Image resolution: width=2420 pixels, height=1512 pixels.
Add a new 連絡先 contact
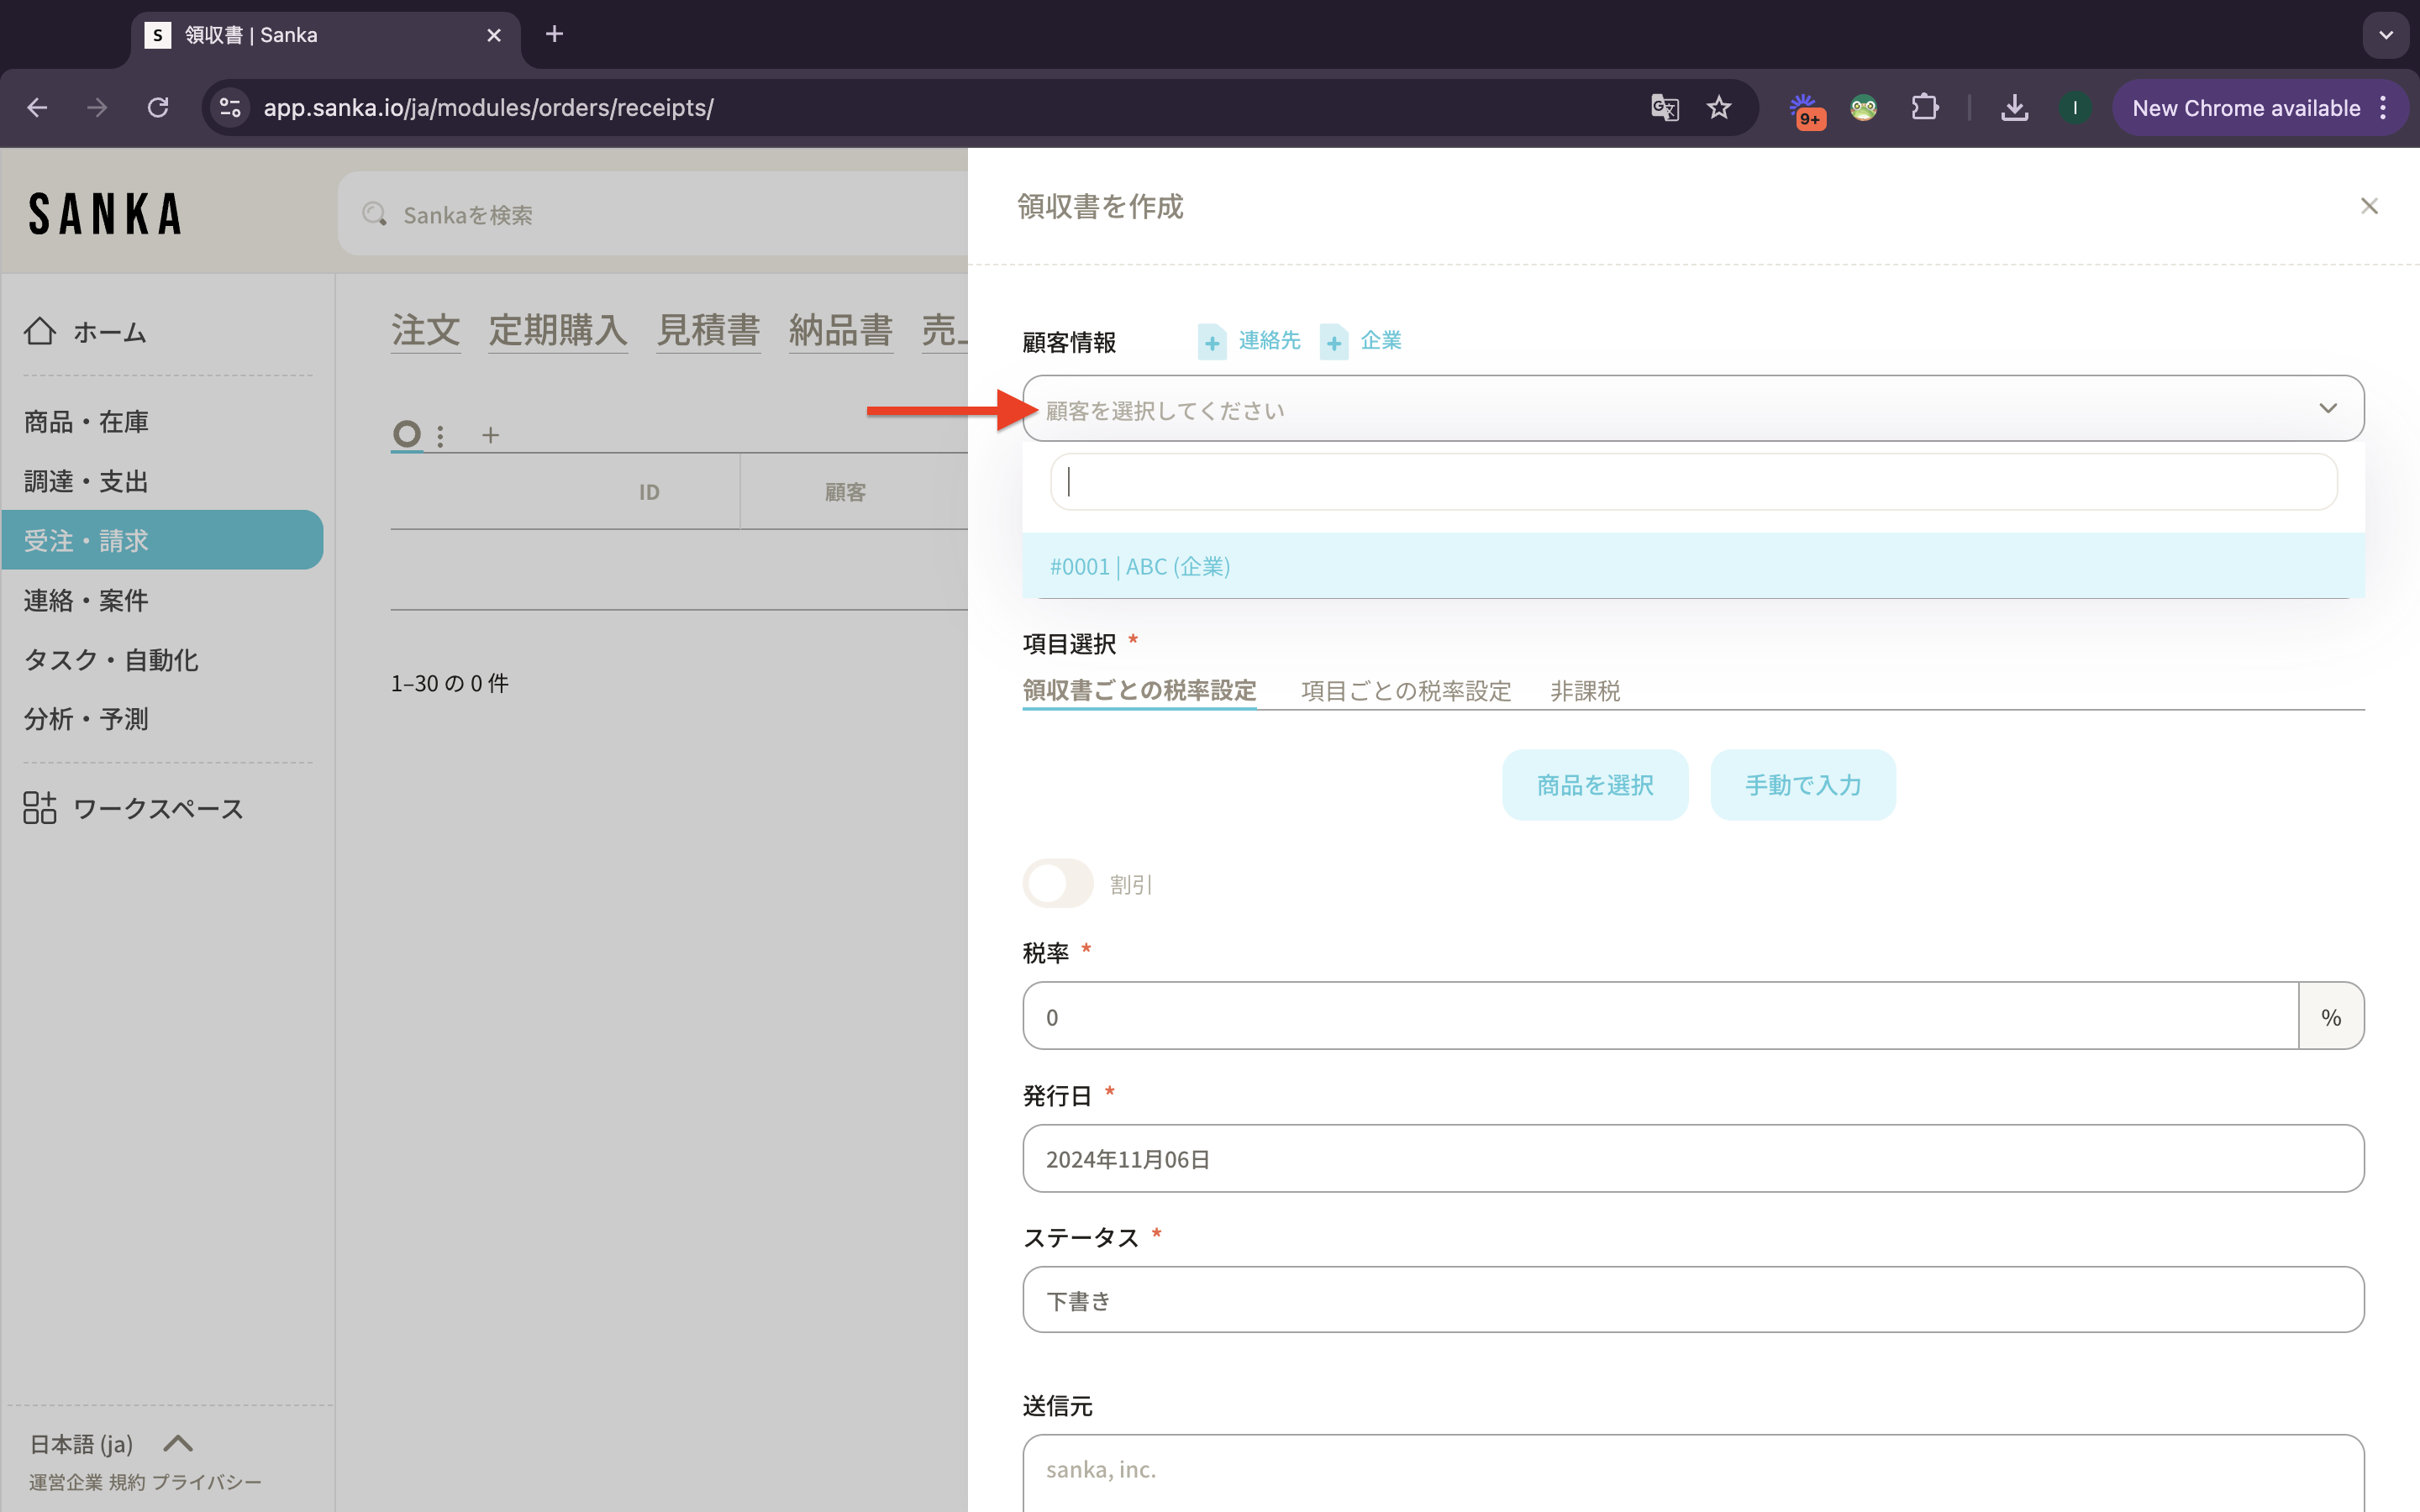click(1249, 341)
